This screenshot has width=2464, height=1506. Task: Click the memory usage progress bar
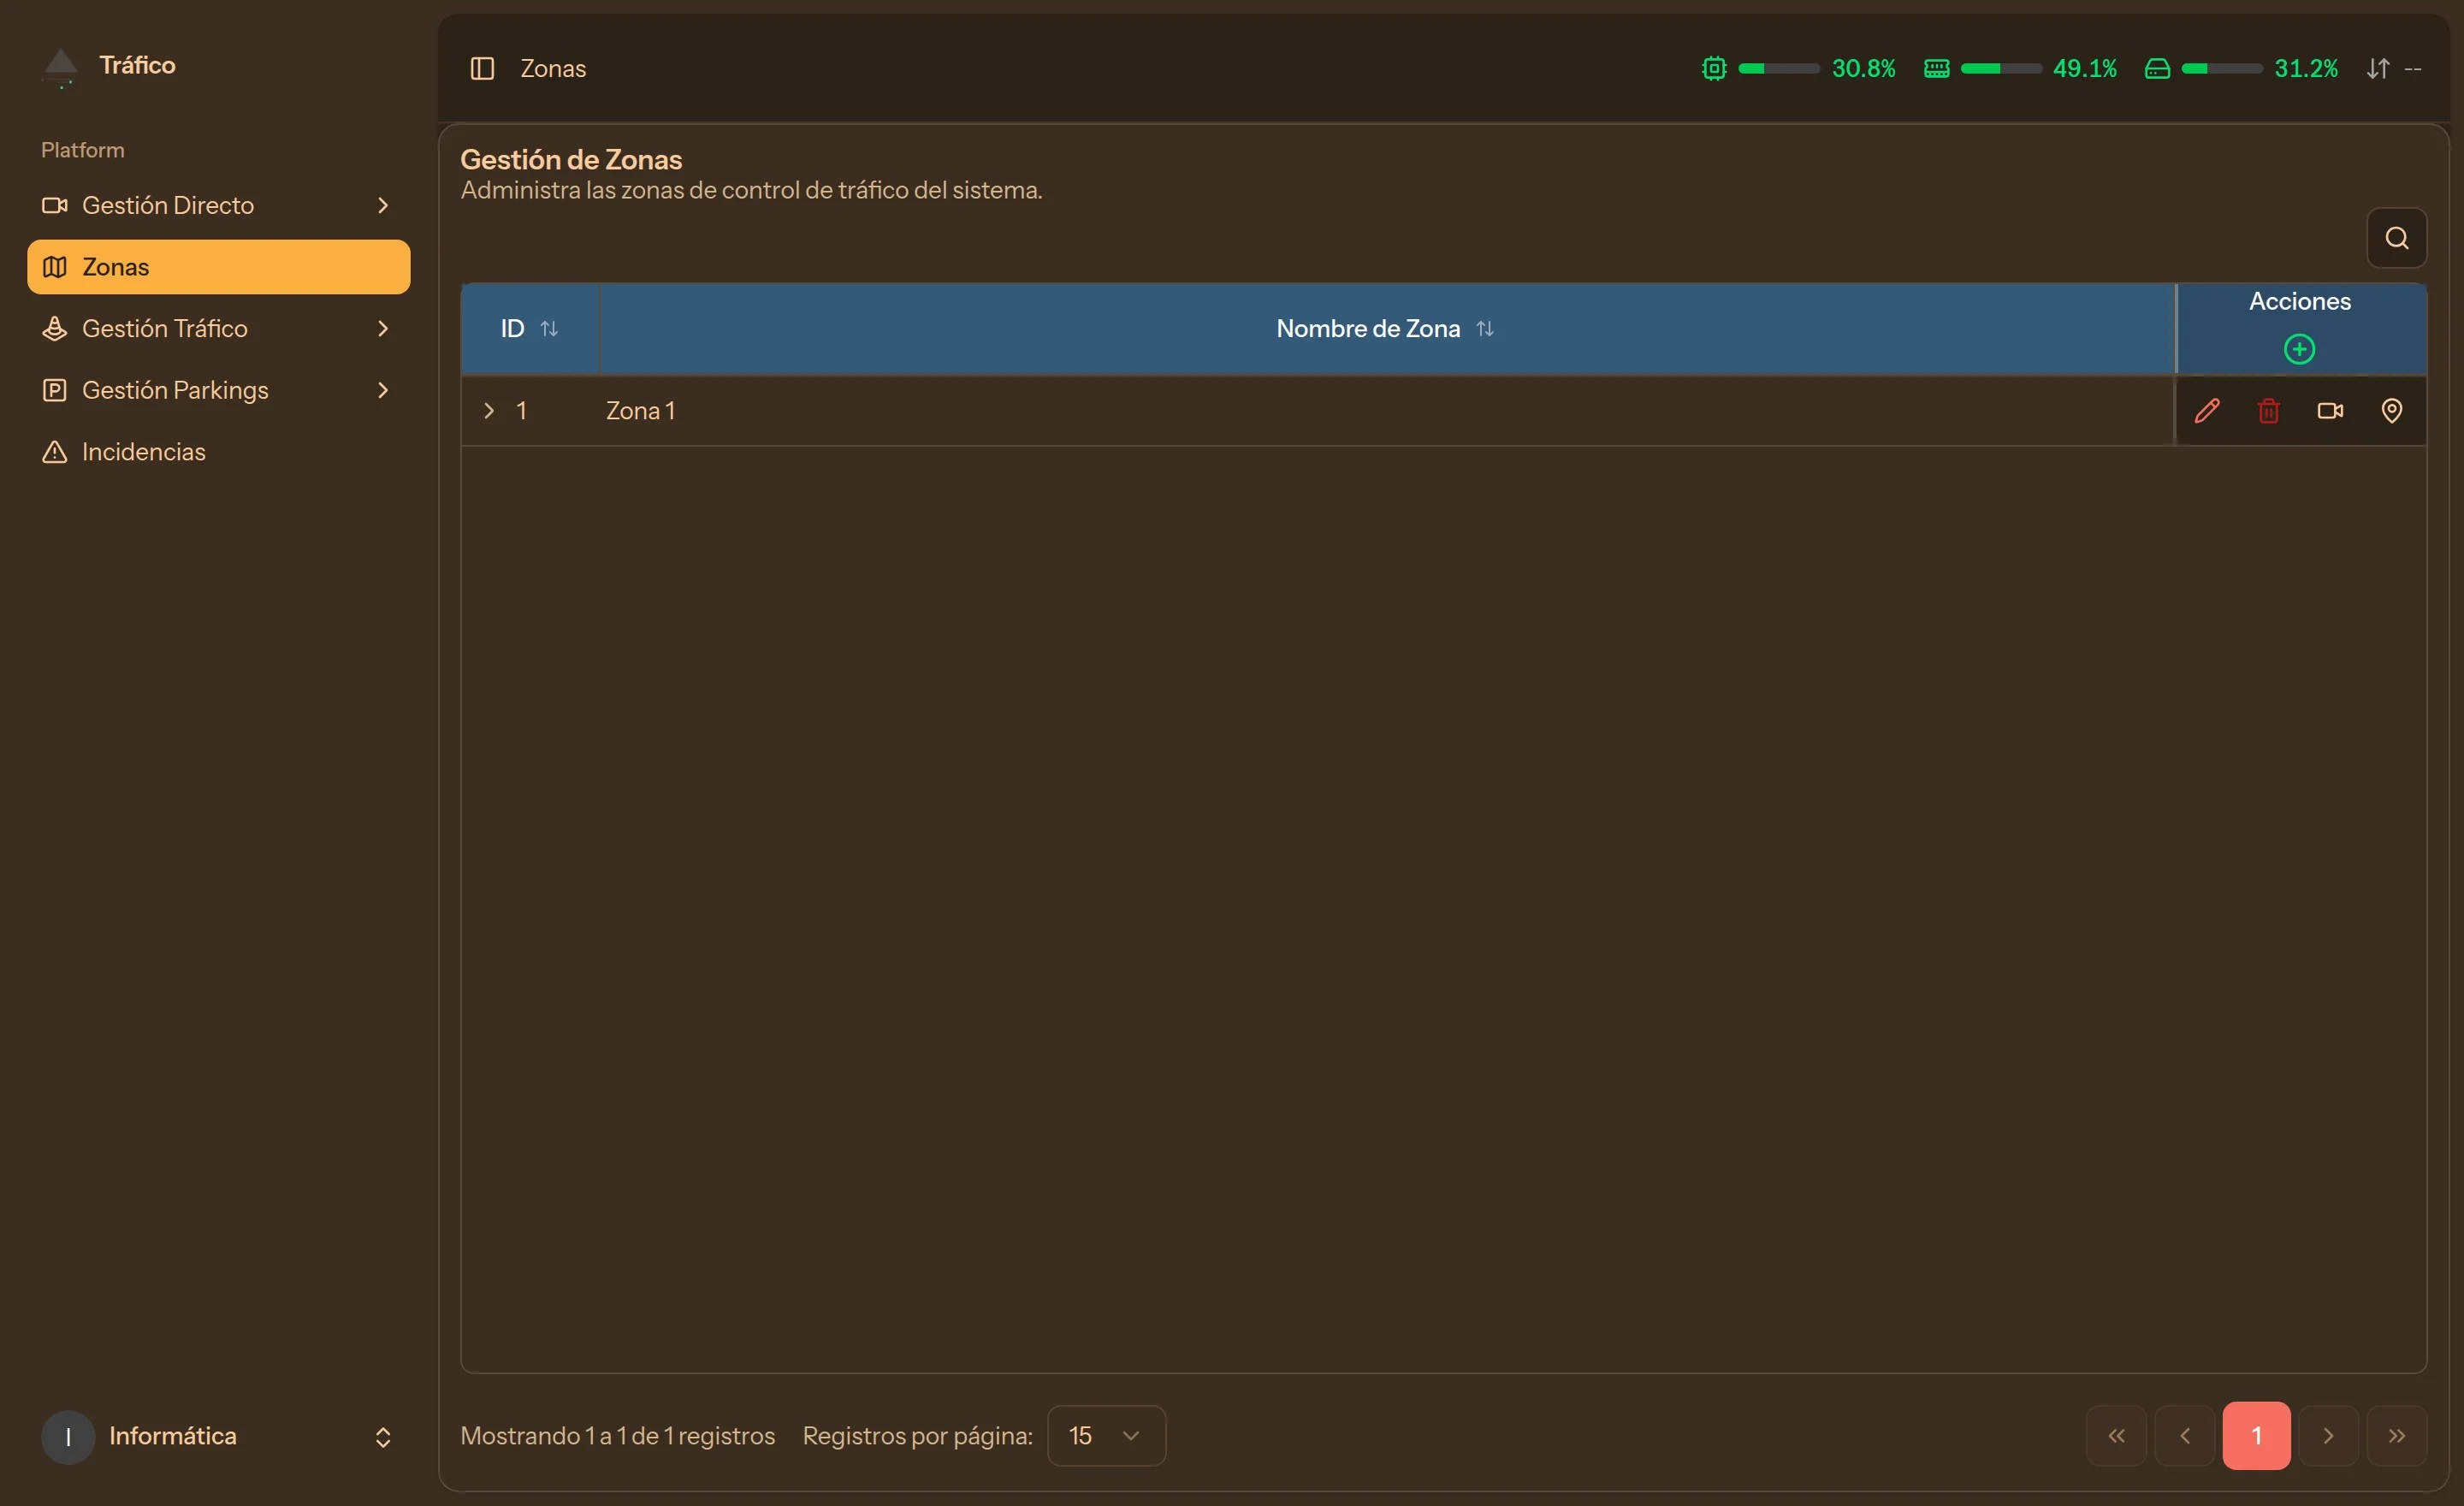[x=2000, y=68]
